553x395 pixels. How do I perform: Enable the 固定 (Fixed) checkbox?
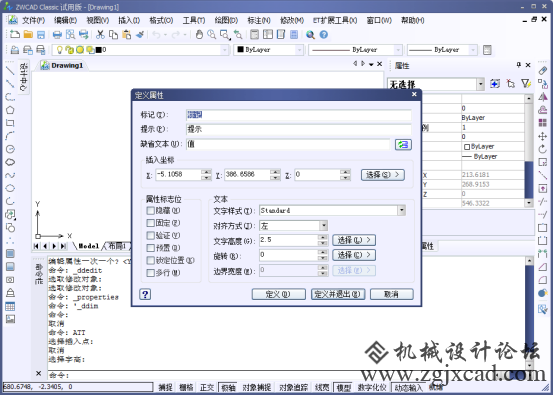(151, 223)
